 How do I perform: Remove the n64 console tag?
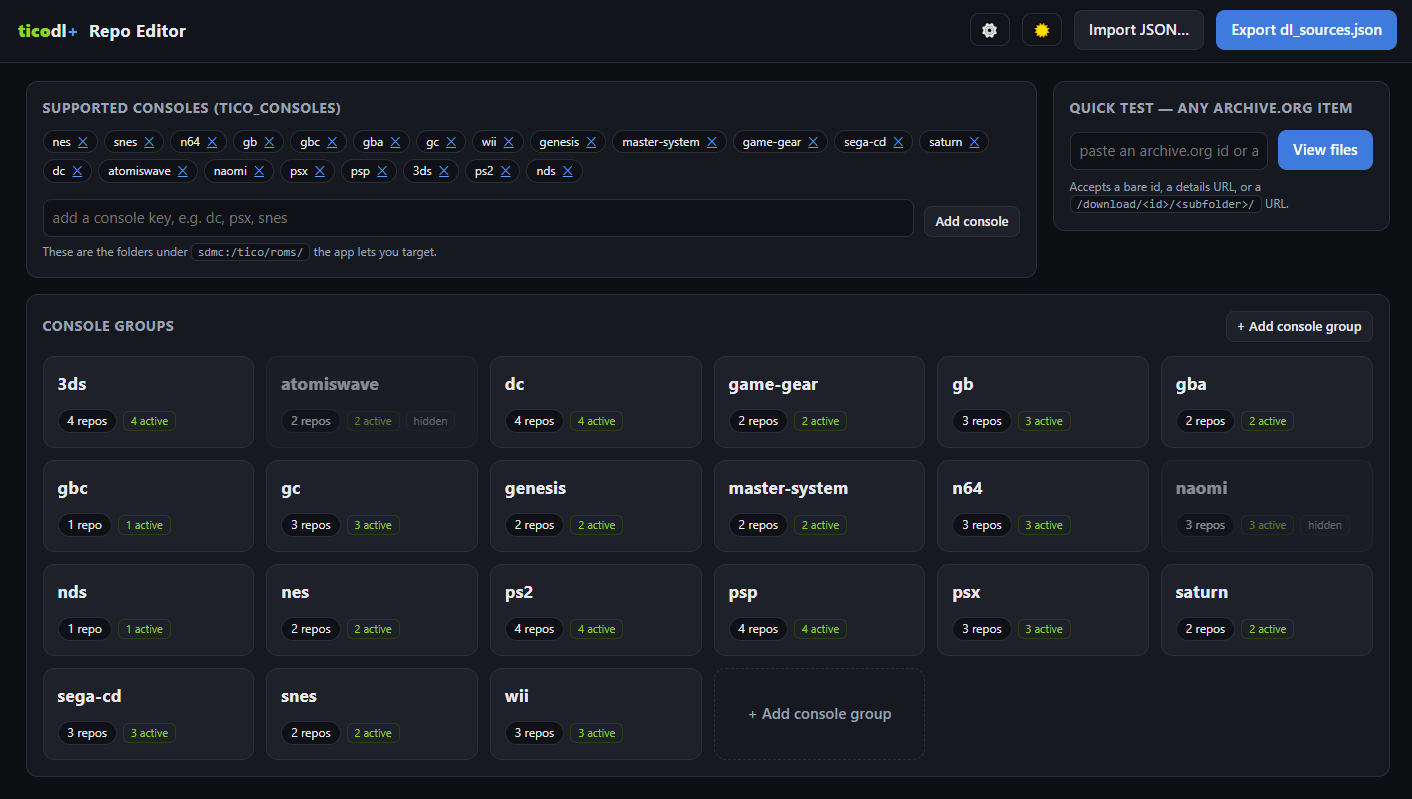click(212, 142)
